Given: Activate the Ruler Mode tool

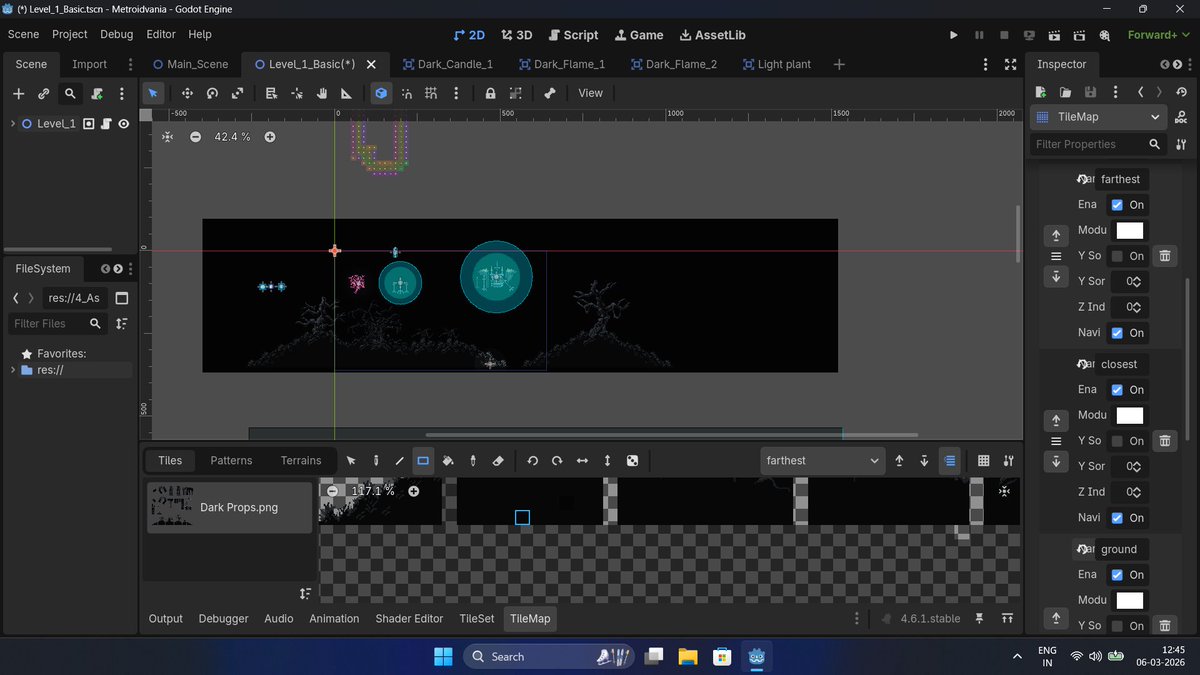Looking at the screenshot, I should click(x=347, y=93).
